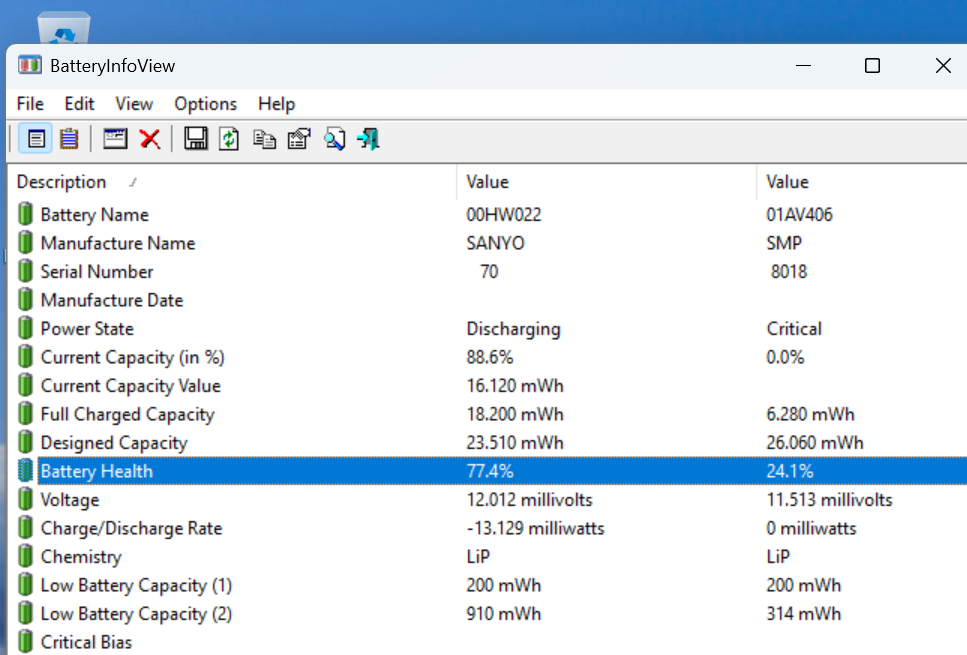Open the Properties toolbar icon
Screen dimensions: 967x655
click(x=299, y=139)
